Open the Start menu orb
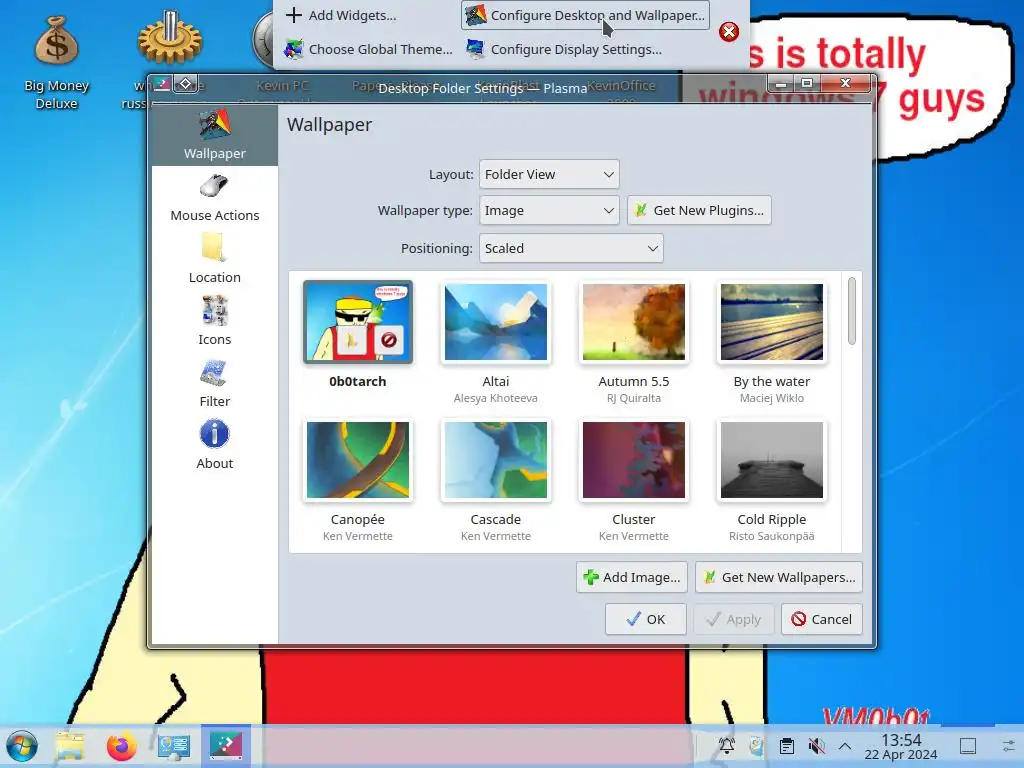 (22, 746)
